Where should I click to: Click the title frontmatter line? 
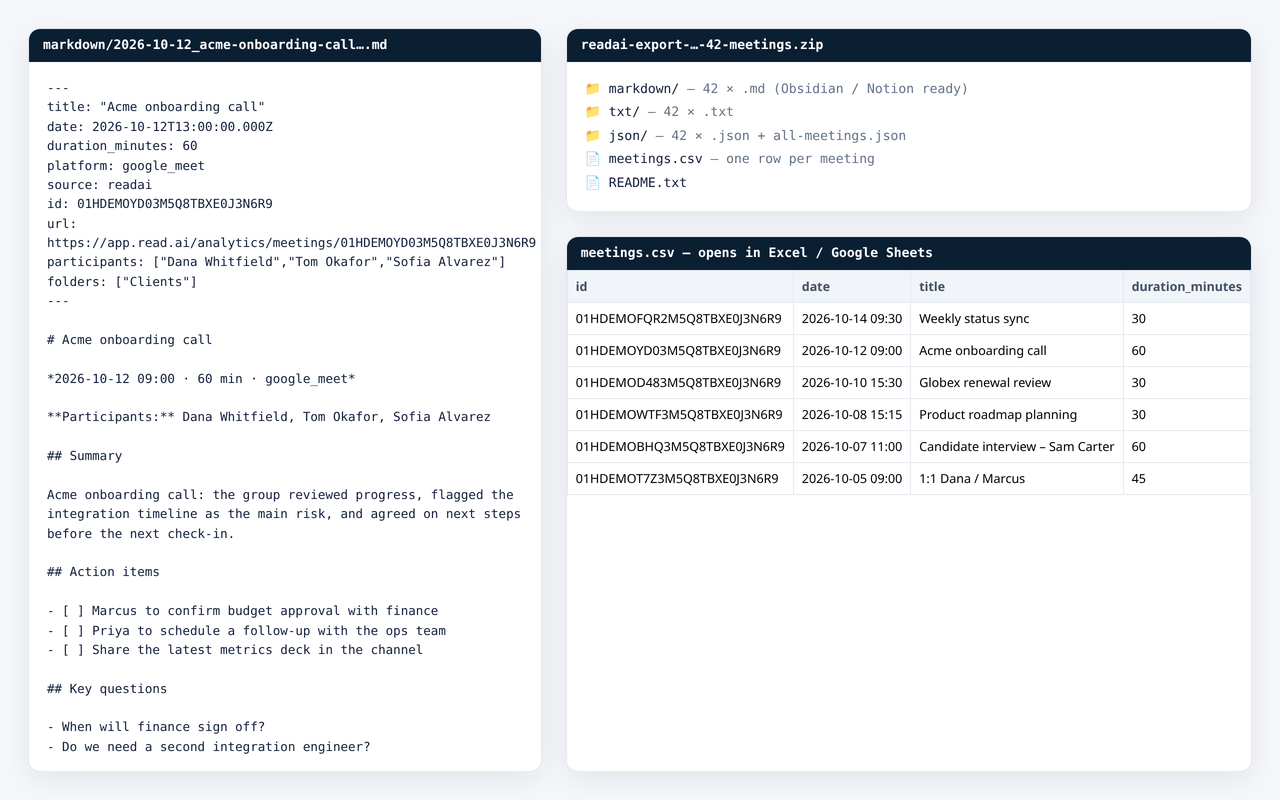click(x=156, y=107)
